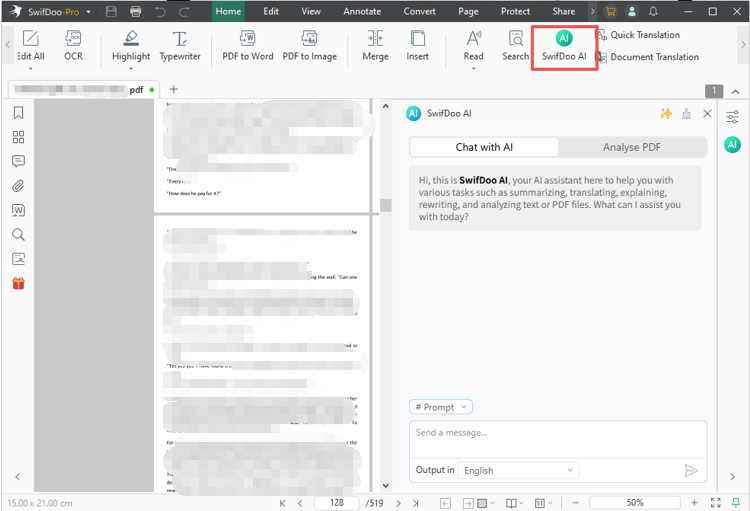Click the sparkle icon in AI panel
750x511 pixels.
(x=666, y=113)
